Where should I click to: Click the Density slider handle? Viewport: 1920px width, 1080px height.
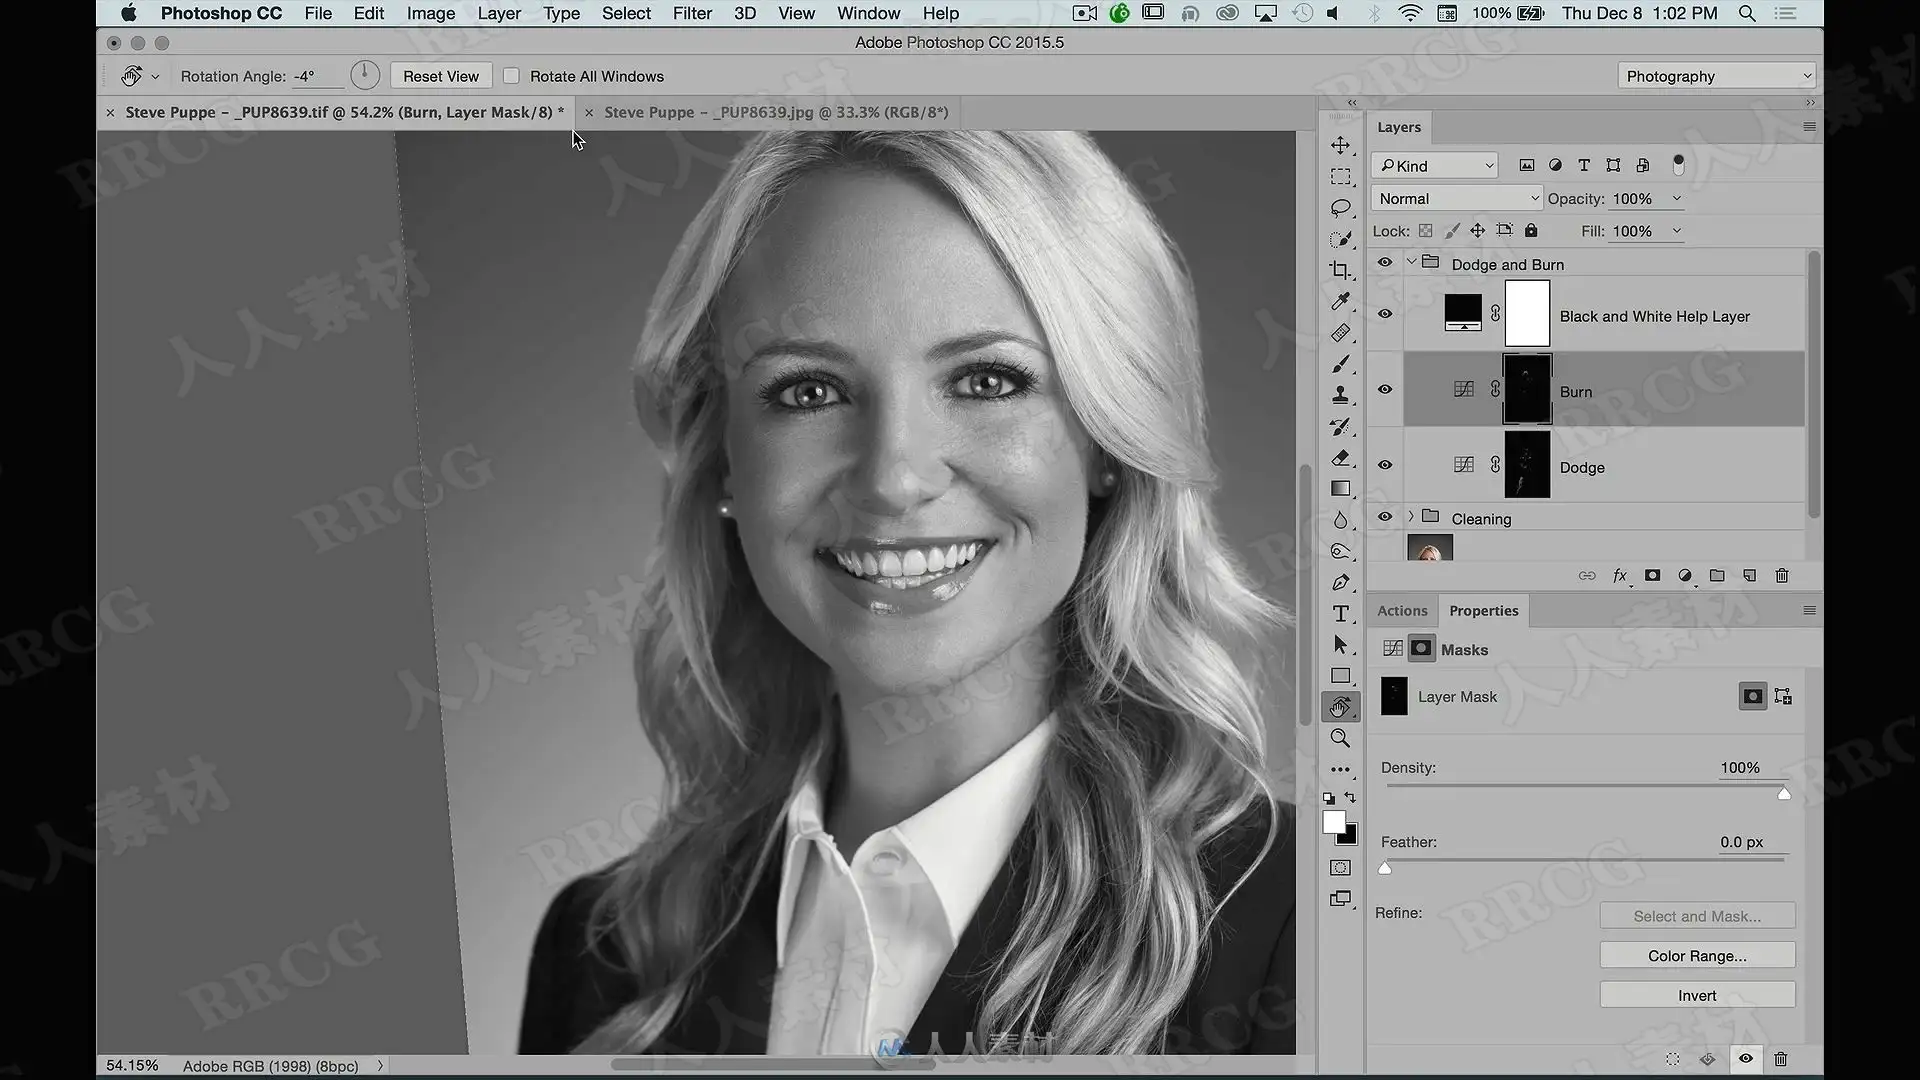[x=1784, y=794]
